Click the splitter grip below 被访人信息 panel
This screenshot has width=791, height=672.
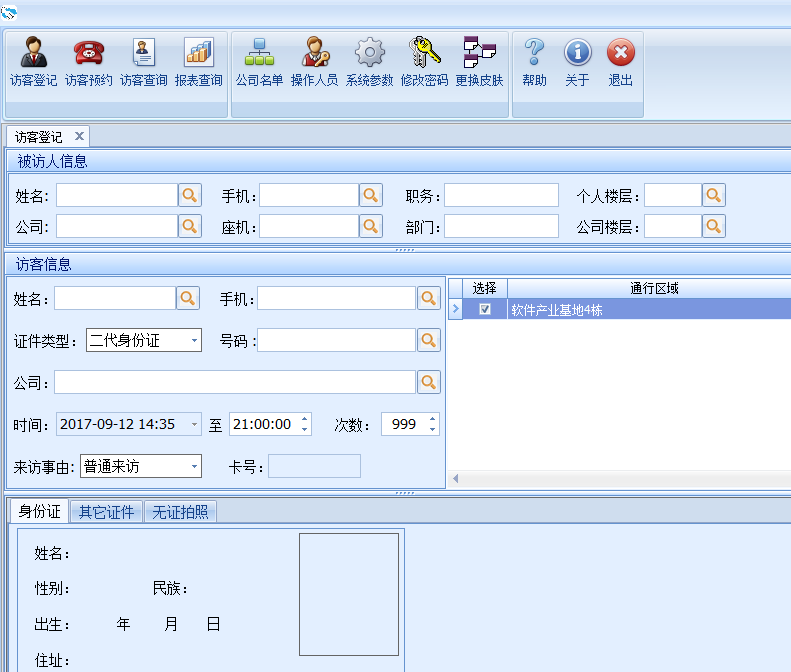click(x=405, y=250)
